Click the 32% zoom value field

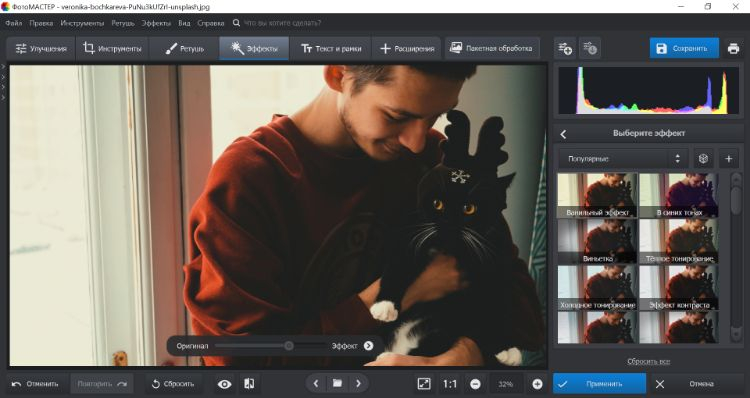506,384
